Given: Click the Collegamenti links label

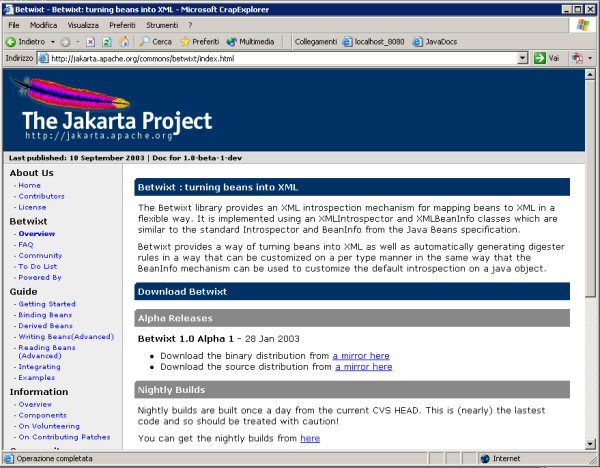Looking at the screenshot, I should [x=316, y=41].
